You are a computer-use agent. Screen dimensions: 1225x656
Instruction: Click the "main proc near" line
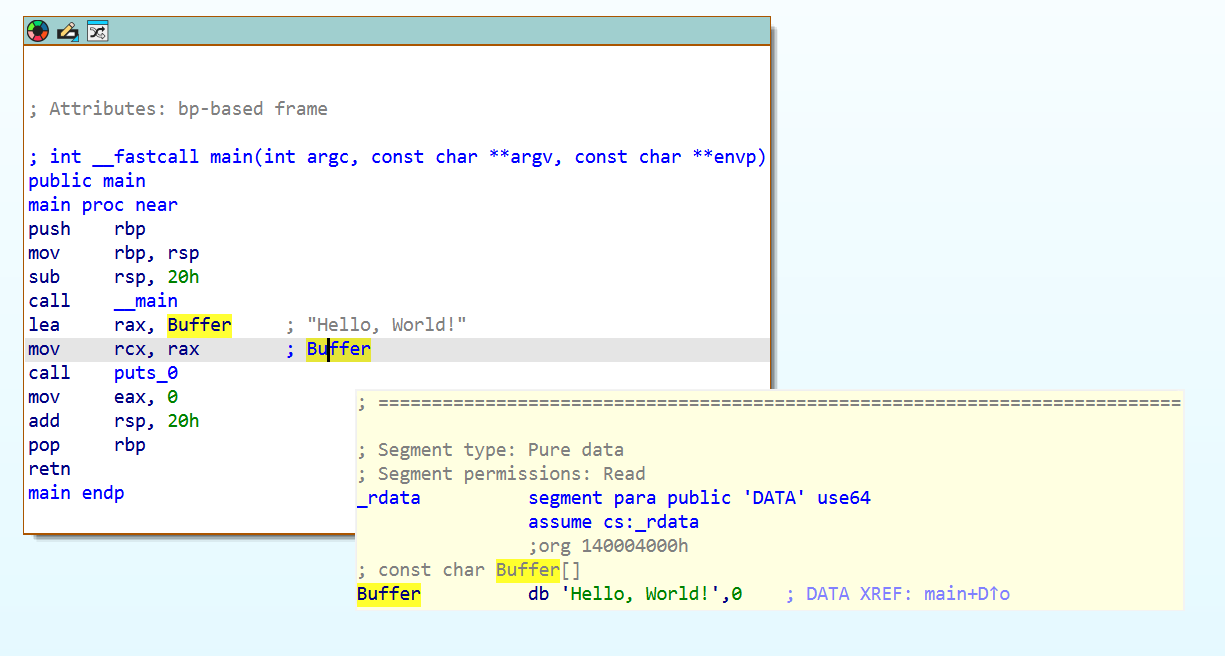103,205
